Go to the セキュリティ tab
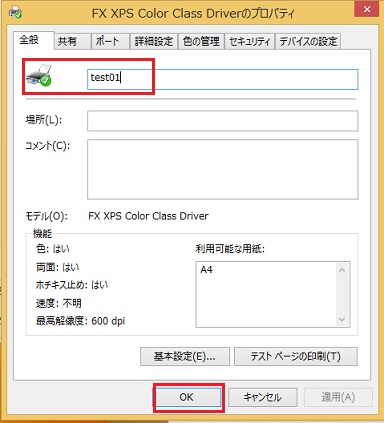 pyautogui.click(x=249, y=41)
